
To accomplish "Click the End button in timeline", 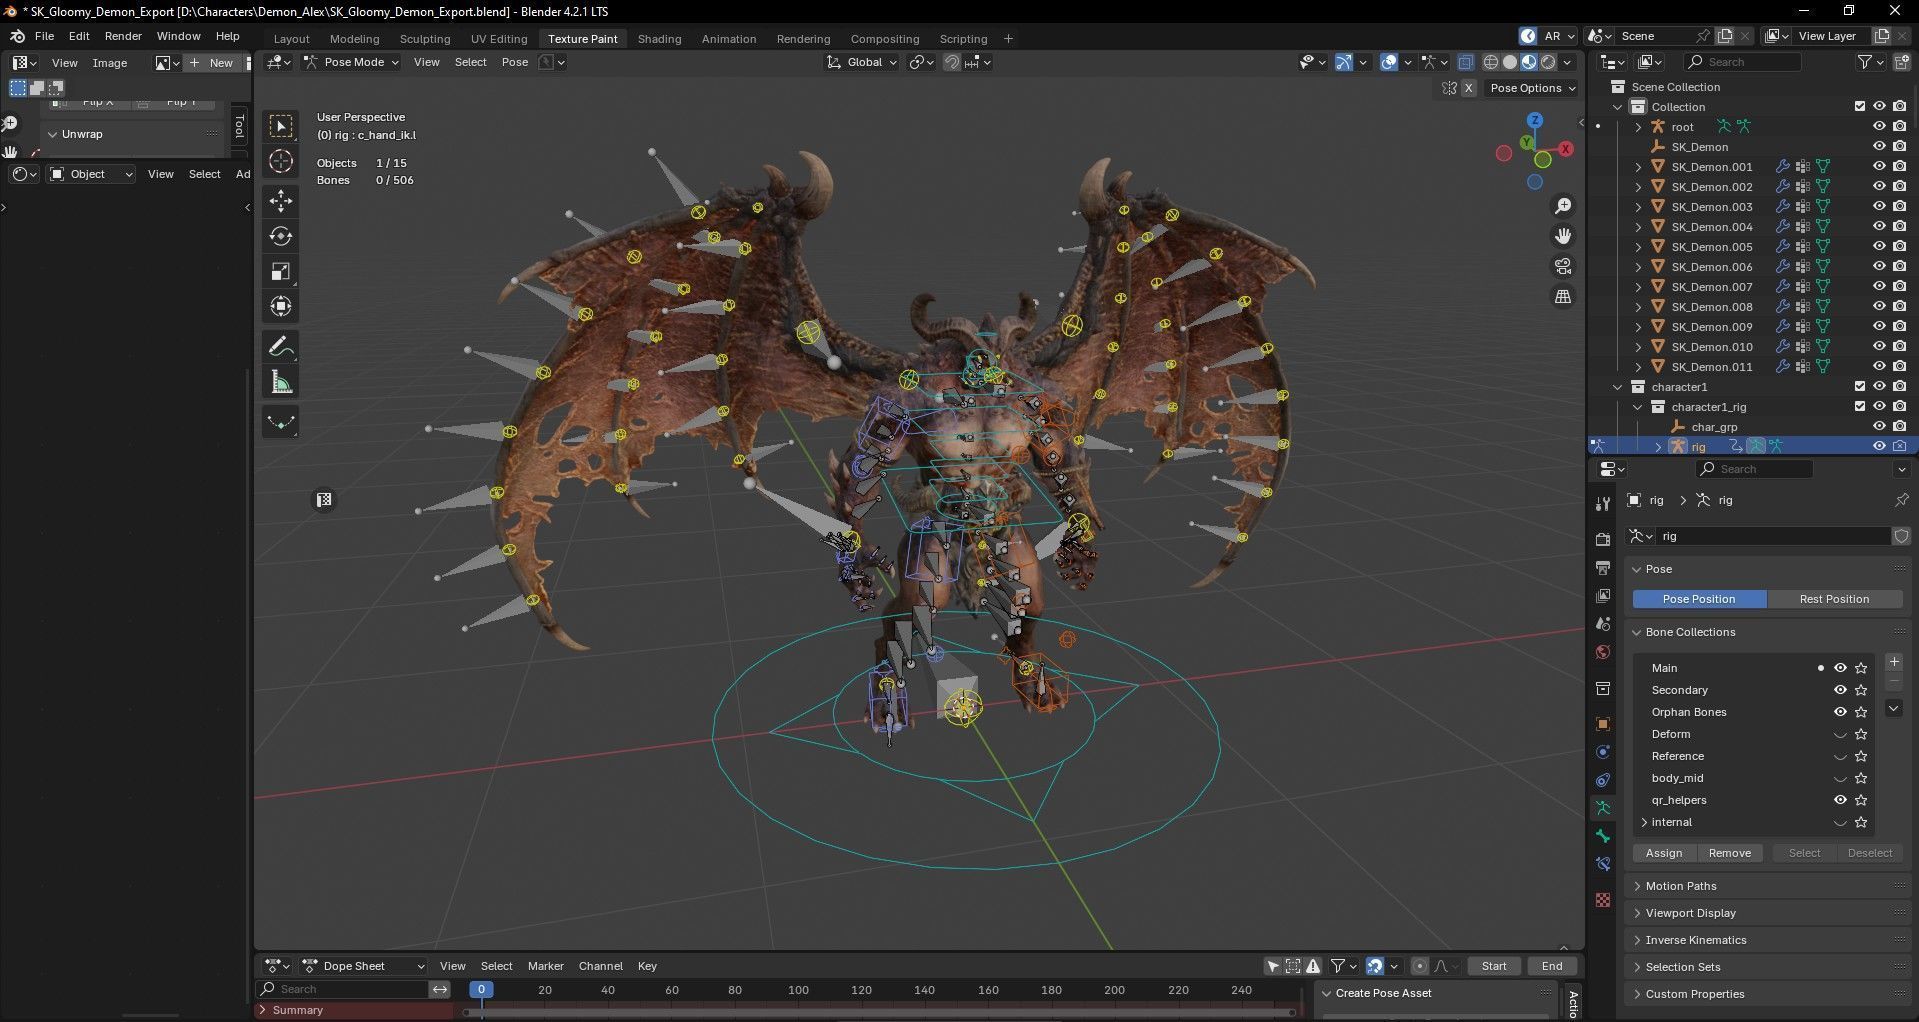I will pos(1552,966).
